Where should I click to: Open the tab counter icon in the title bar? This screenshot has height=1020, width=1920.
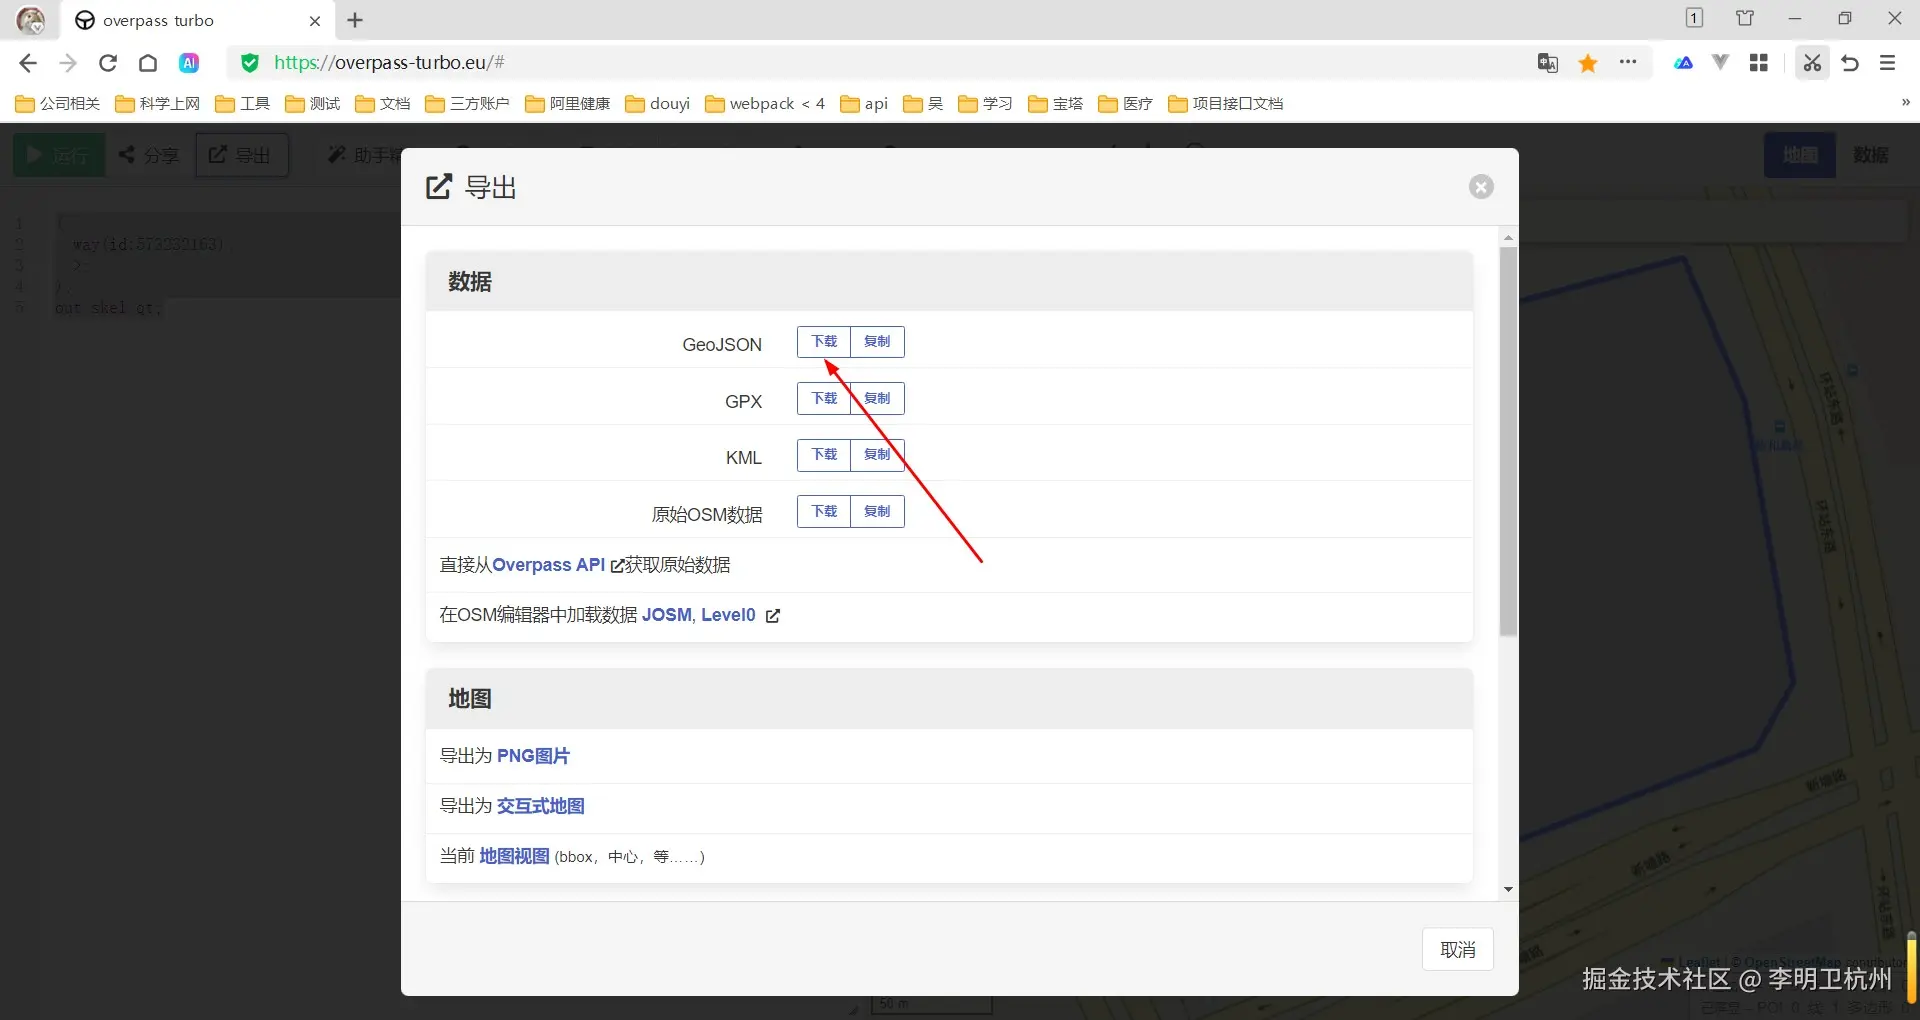point(1694,18)
